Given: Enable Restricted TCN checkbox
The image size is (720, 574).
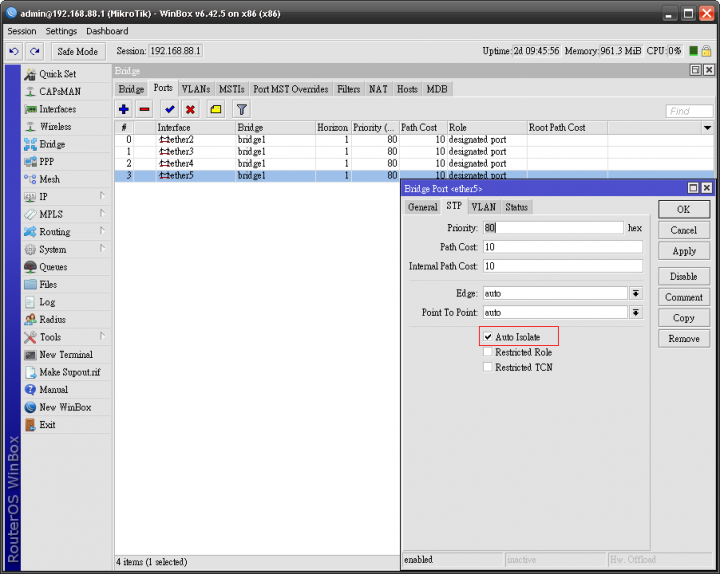Looking at the screenshot, I should [488, 367].
